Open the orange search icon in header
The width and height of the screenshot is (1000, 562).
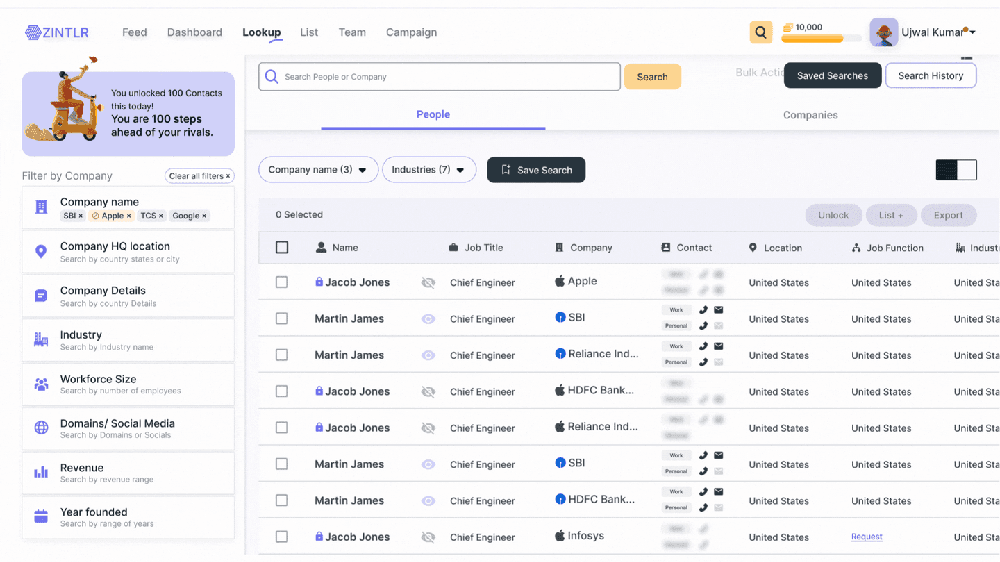pos(760,32)
